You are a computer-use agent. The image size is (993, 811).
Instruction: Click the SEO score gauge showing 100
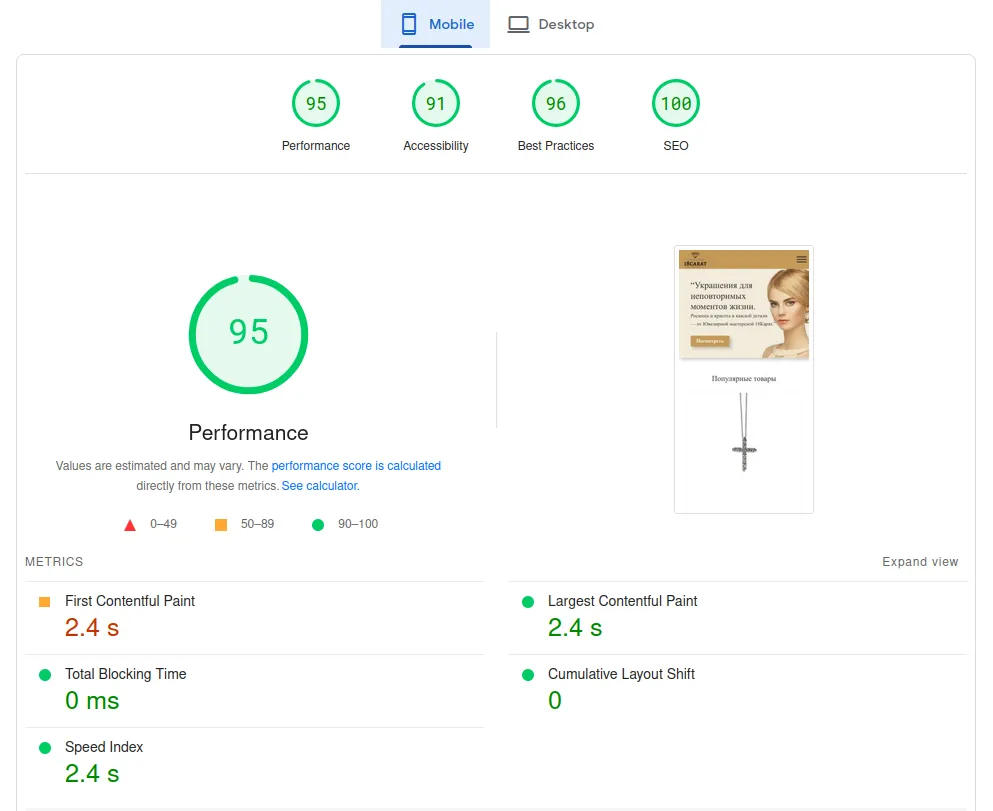click(x=676, y=103)
